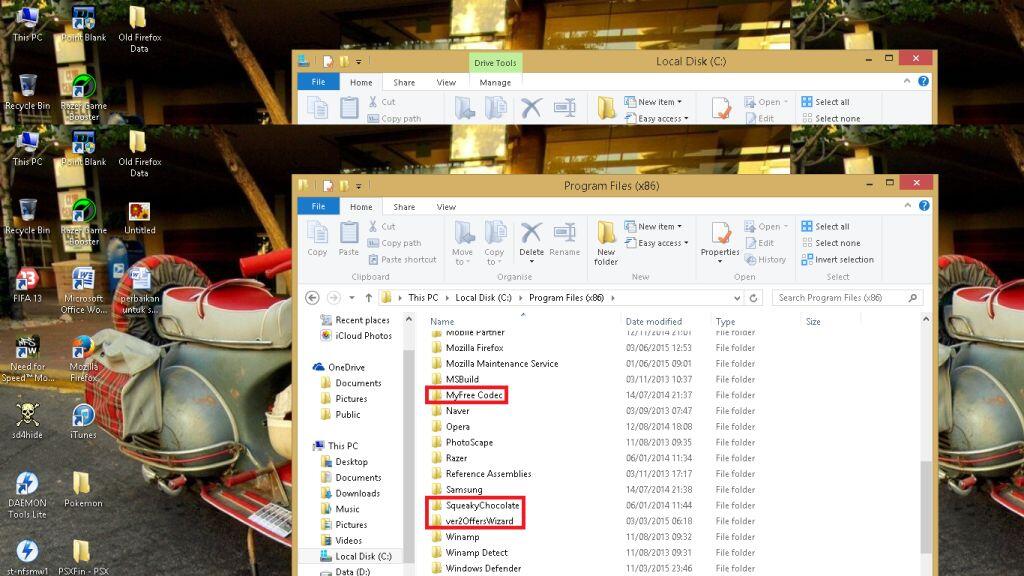1024x576 pixels.
Task: Click file list scrollbar up arrow
Action: coord(925,319)
